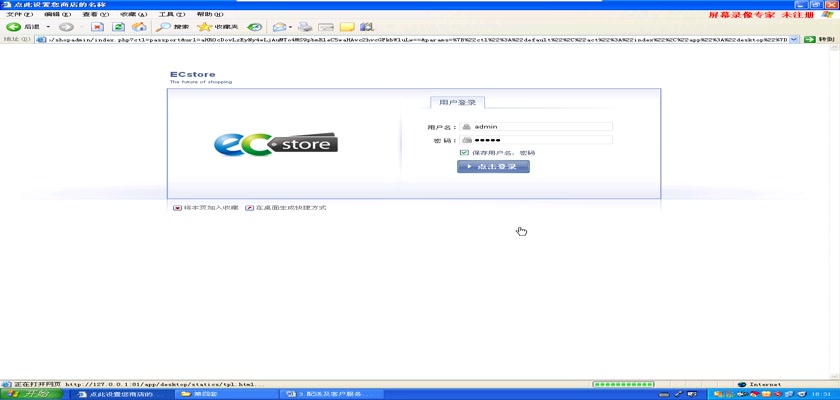Click the last icon in the browser toolbar
The image size is (840, 400).
pyautogui.click(x=367, y=27)
